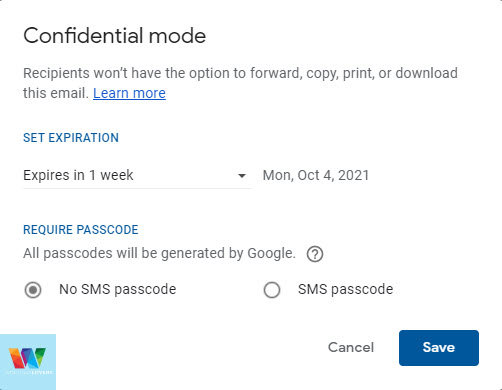This screenshot has width=502, height=390.
Task: Select the SMS passcode radio button
Action: tap(272, 290)
